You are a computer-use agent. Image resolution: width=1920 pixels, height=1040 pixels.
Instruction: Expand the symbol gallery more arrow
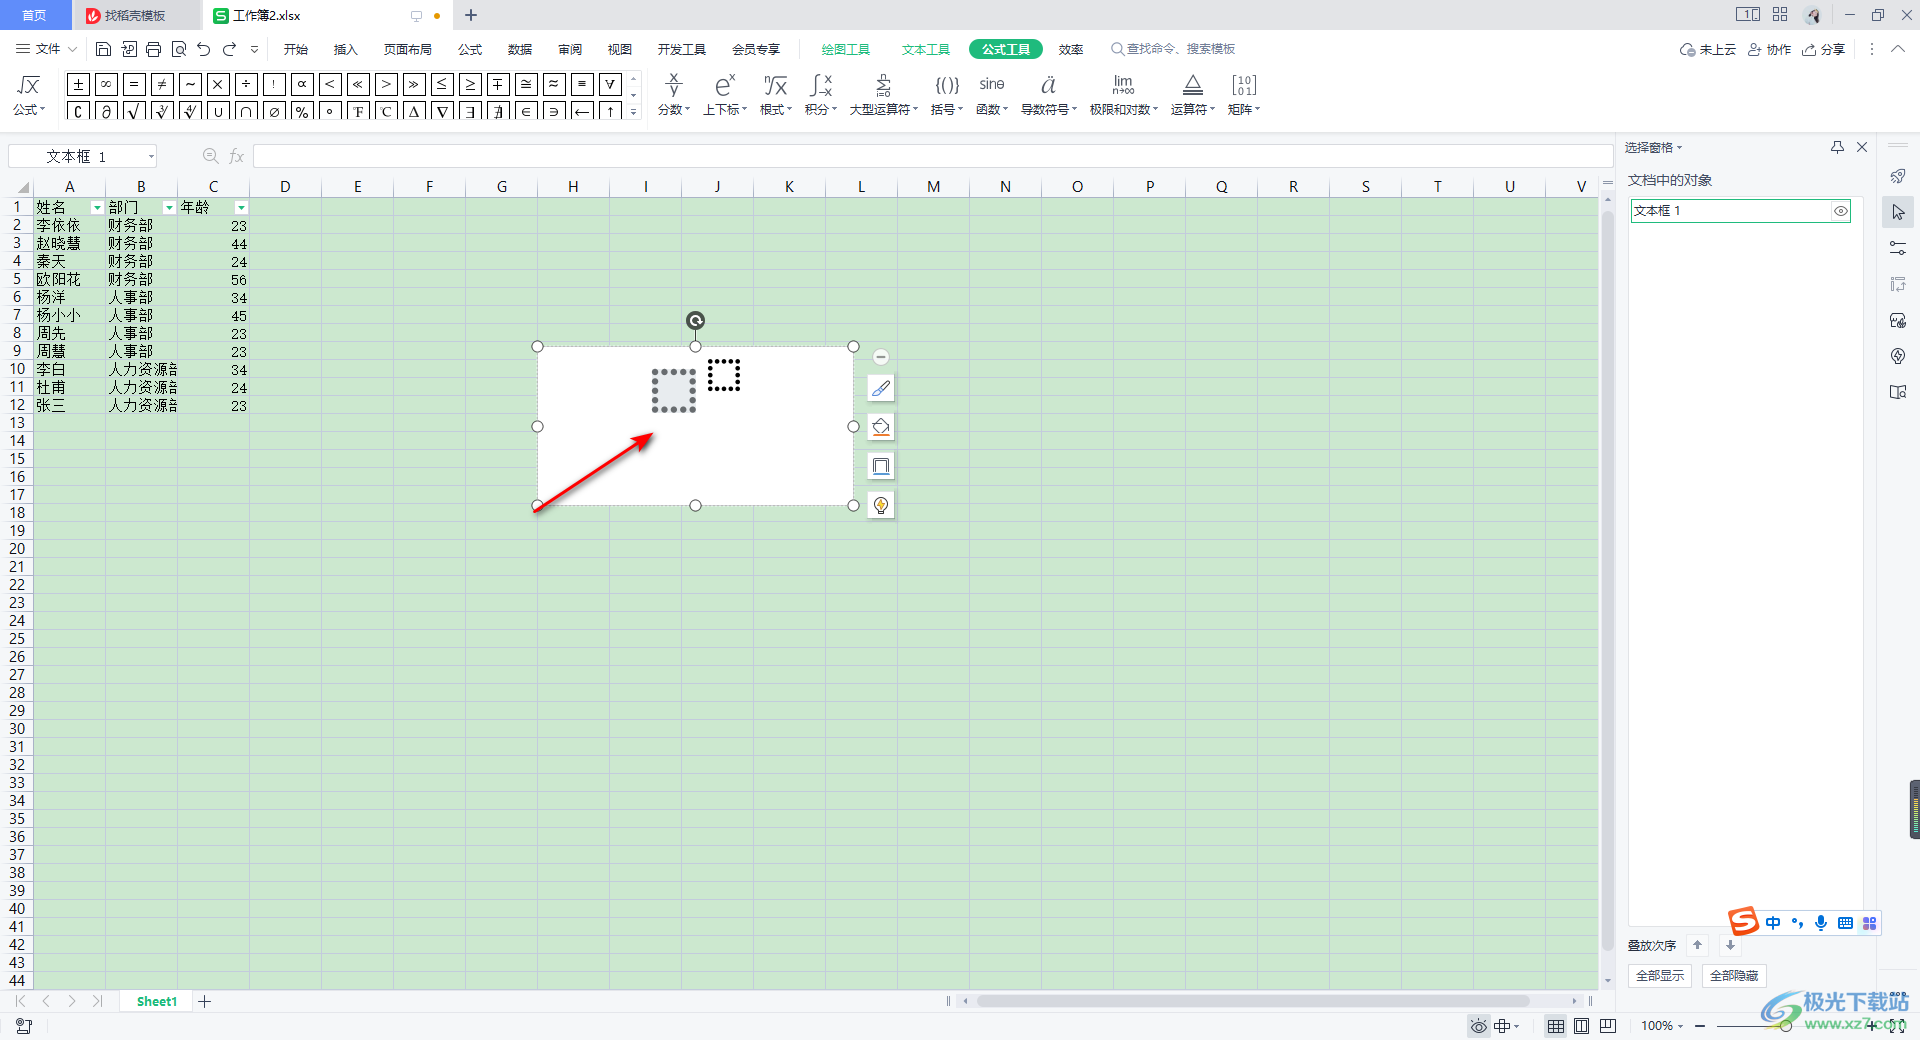(633, 111)
